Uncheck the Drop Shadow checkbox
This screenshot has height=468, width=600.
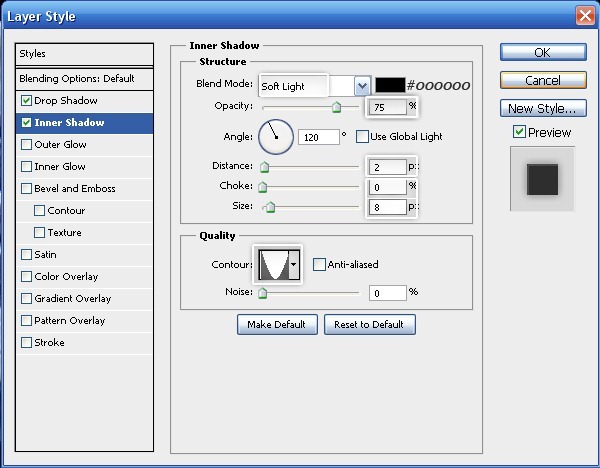click(x=26, y=101)
